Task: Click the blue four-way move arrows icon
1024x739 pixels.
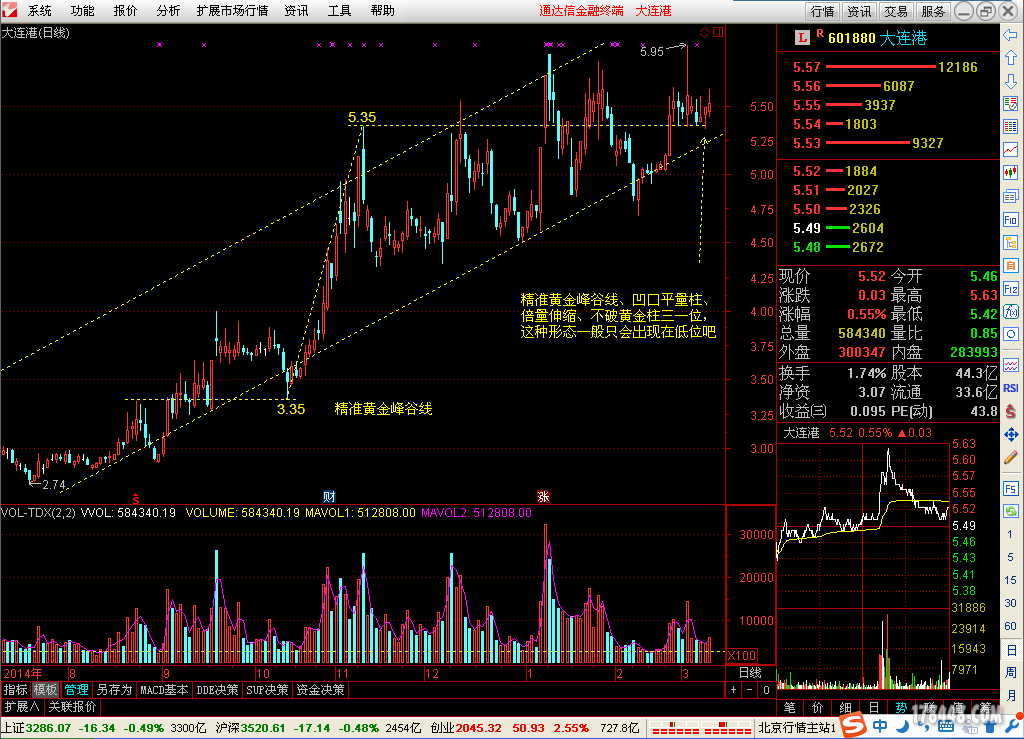Action: coord(1010,434)
